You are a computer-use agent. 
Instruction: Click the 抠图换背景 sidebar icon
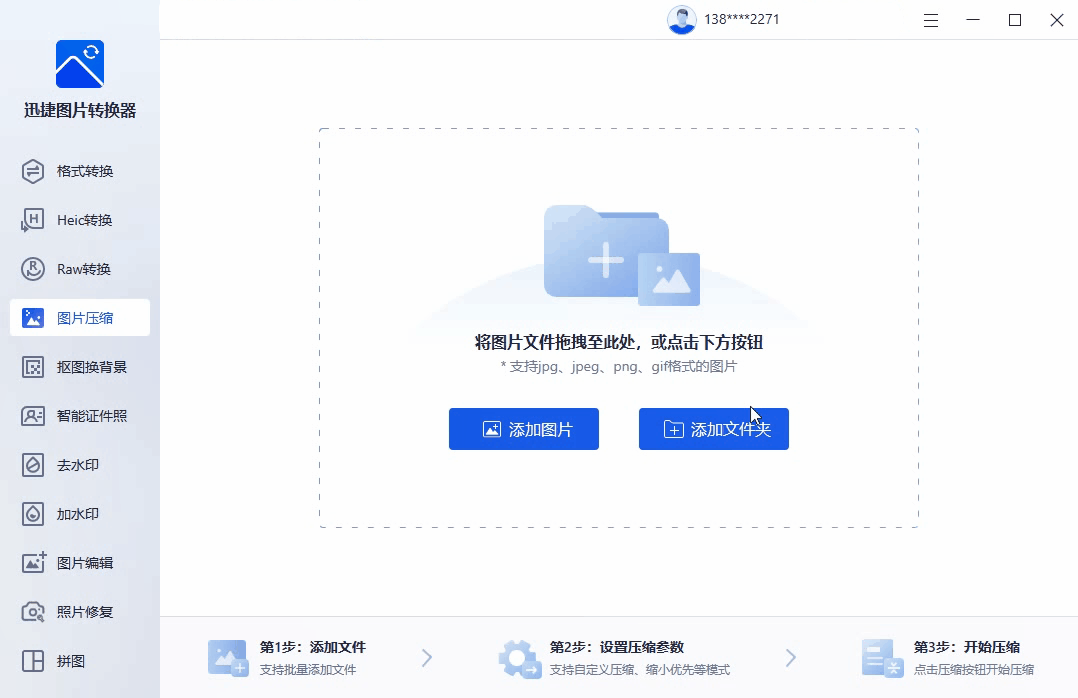click(33, 367)
